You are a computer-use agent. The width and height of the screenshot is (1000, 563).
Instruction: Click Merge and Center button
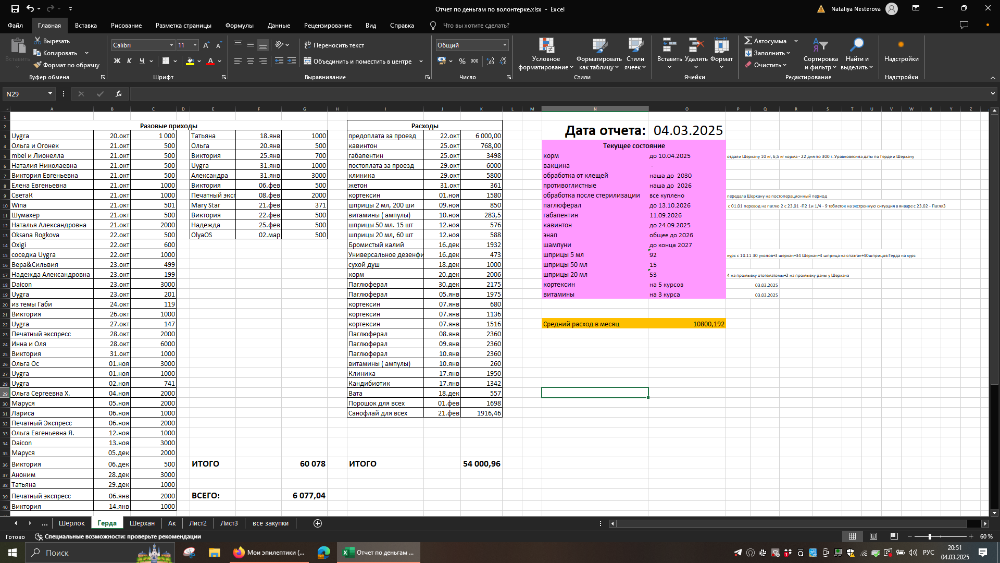coord(357,61)
